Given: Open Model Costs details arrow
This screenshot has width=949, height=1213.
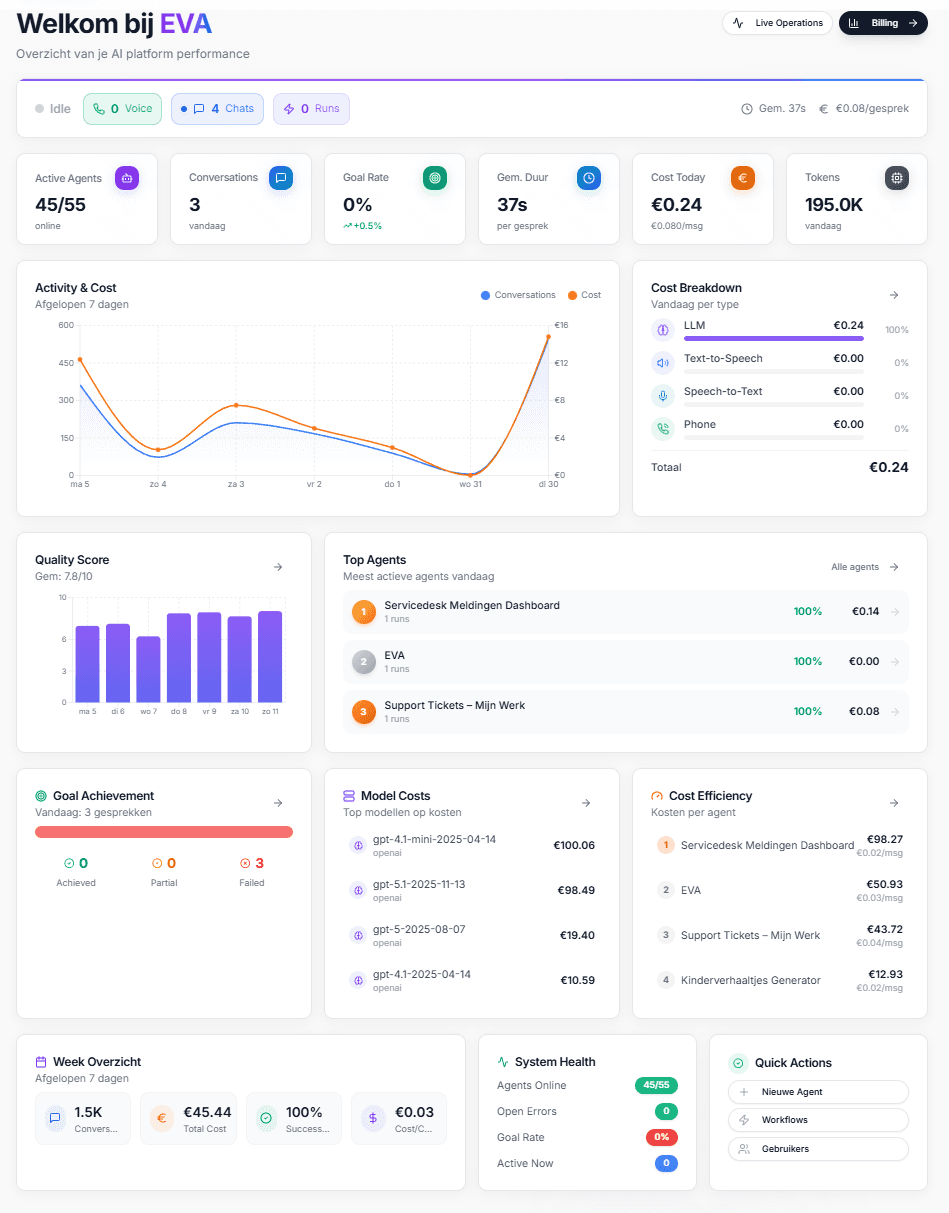Looking at the screenshot, I should pyautogui.click(x=586, y=803).
